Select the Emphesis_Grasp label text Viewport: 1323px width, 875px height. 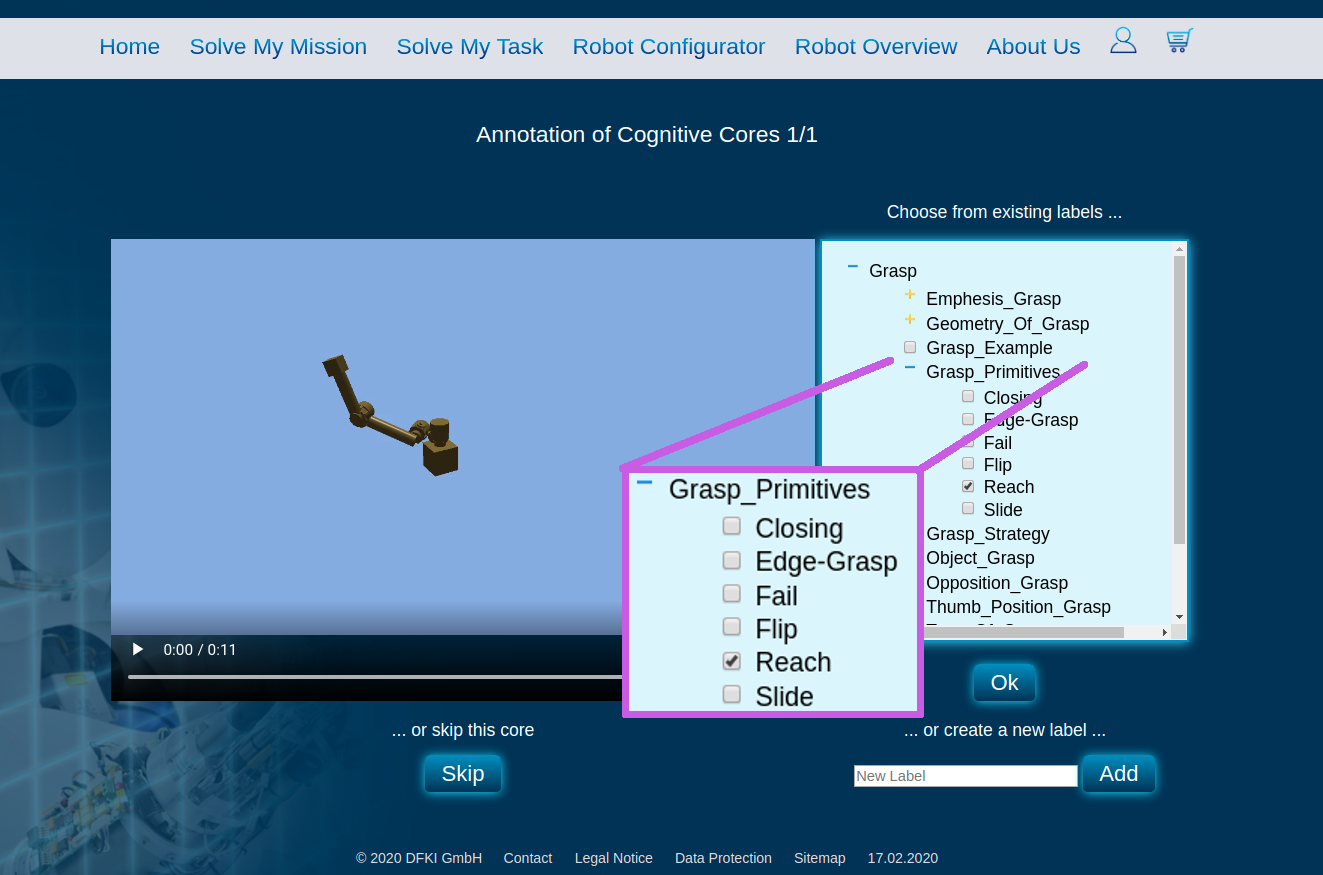pos(993,299)
